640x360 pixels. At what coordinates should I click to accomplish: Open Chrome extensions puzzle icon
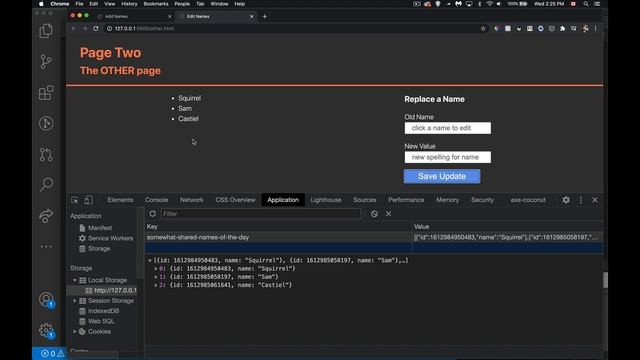[562, 29]
